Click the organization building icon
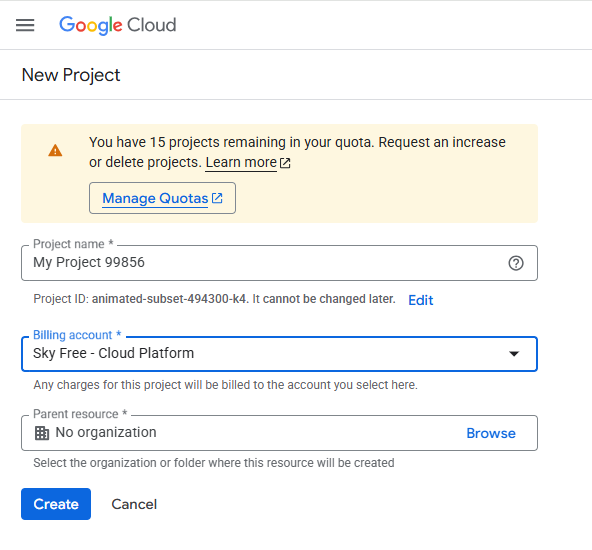Viewport: 592px width, 550px height. 42,433
